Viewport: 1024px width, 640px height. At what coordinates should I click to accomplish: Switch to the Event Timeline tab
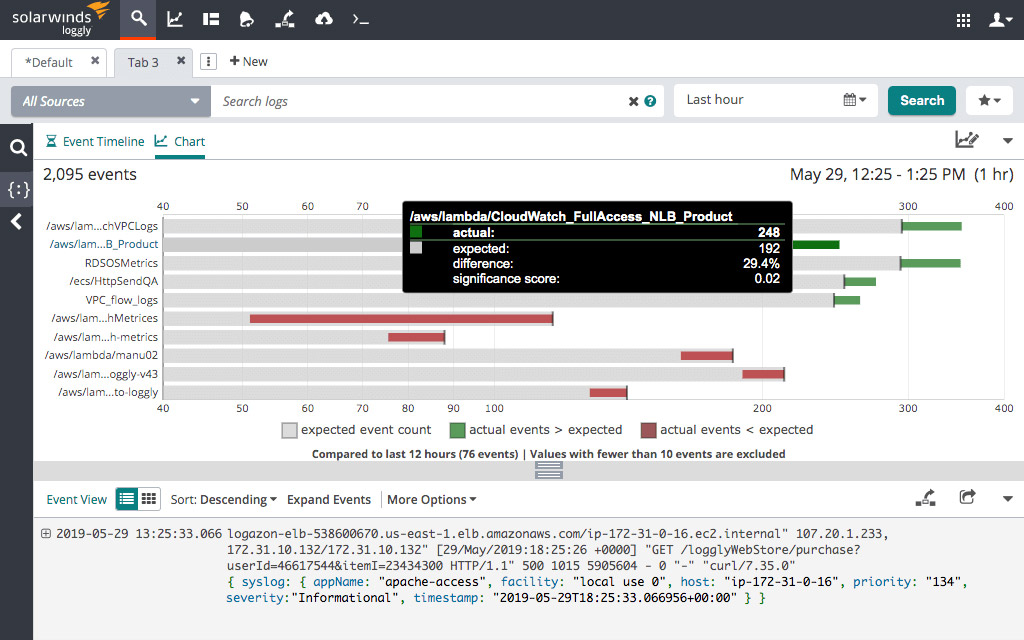(95, 141)
